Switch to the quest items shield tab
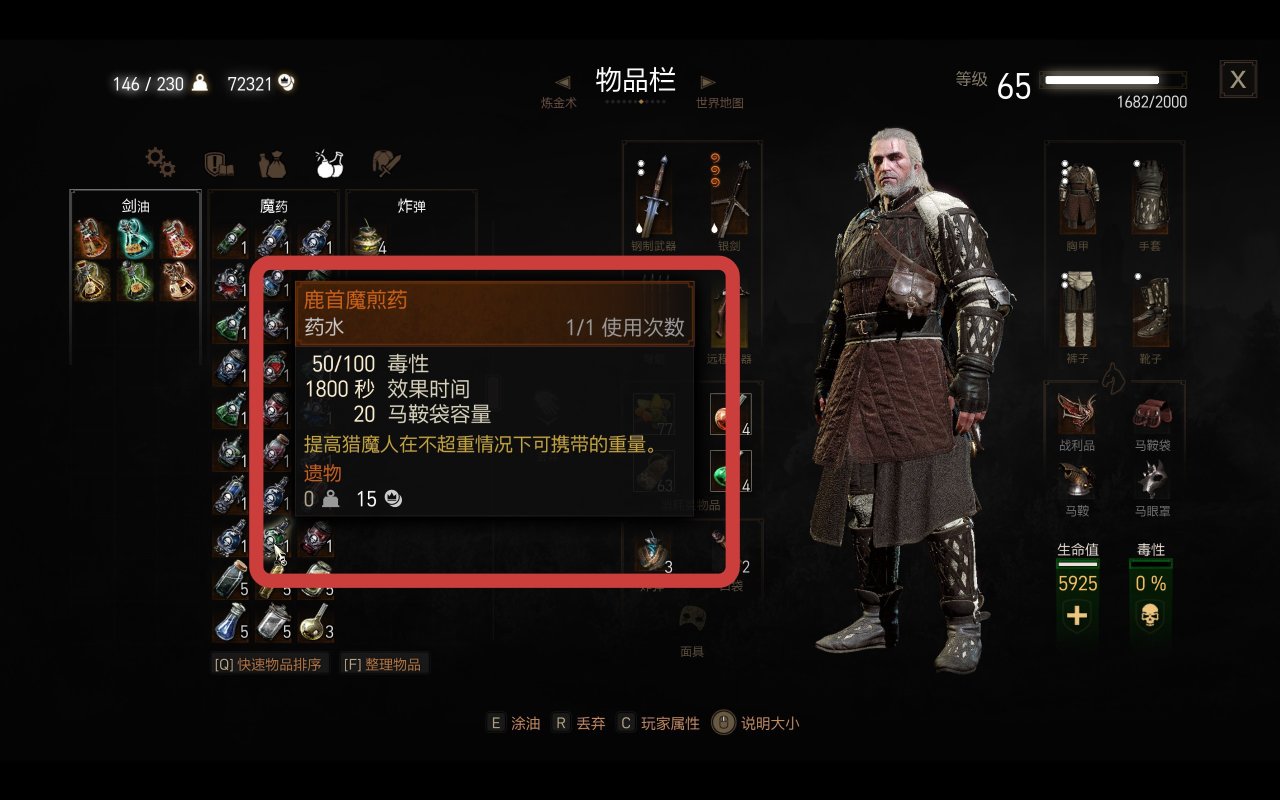 (217, 162)
